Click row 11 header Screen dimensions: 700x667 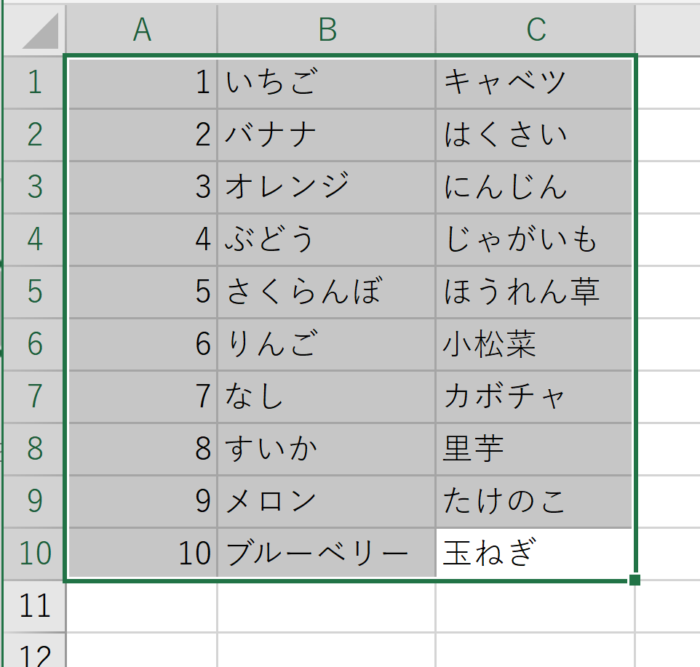pyautogui.click(x=34, y=605)
